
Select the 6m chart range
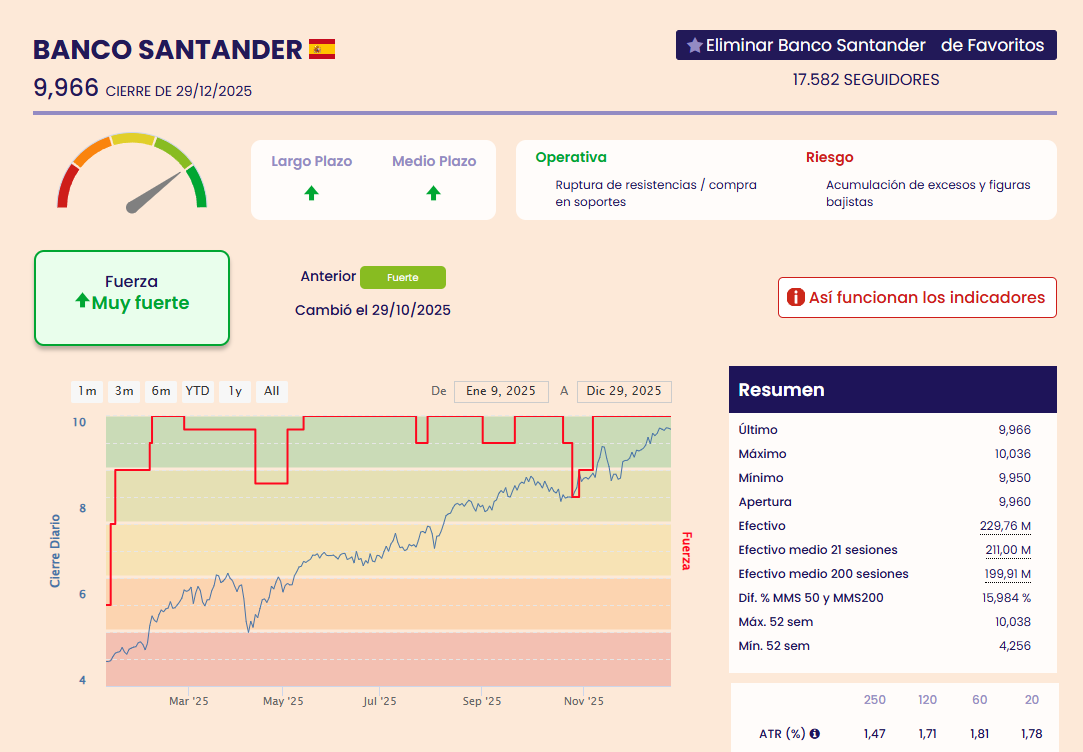point(161,391)
